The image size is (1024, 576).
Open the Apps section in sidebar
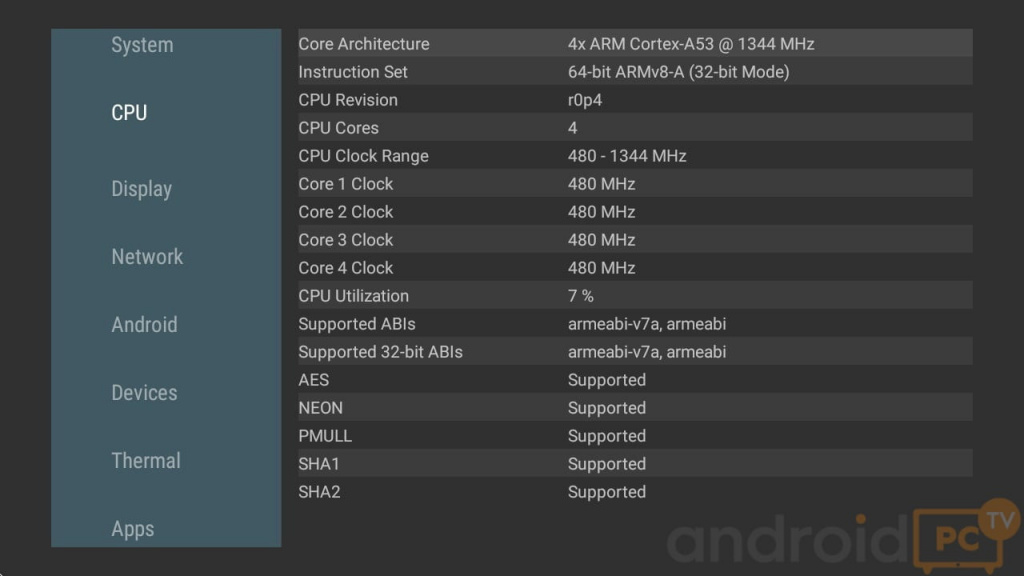[x=133, y=529]
